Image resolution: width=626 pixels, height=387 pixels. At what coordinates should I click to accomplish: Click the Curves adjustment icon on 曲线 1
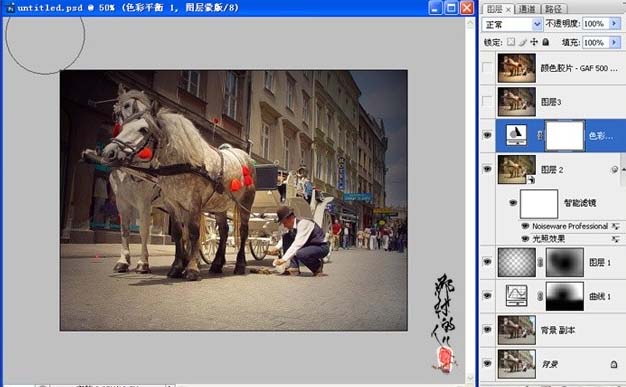click(516, 296)
